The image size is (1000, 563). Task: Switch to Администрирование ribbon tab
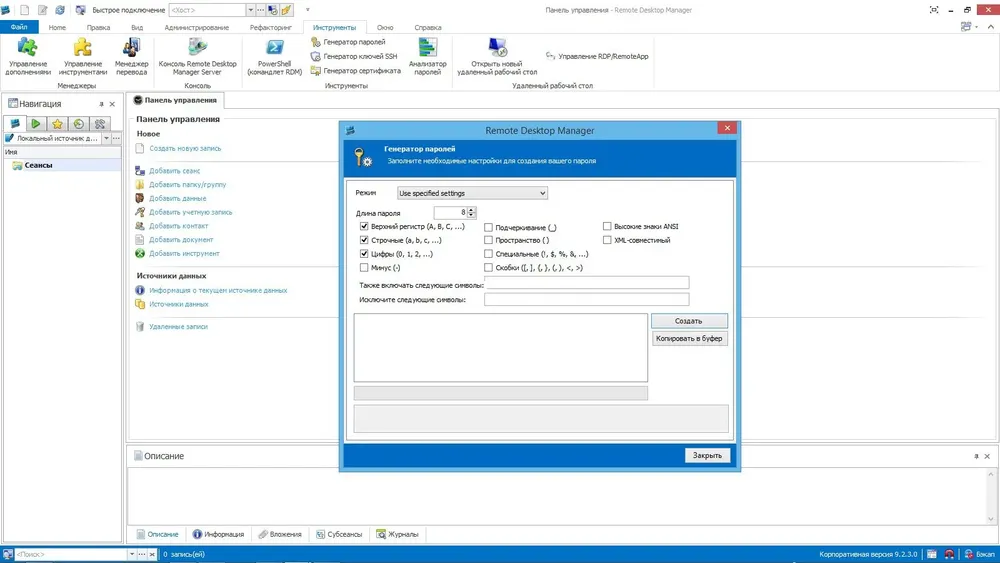196,27
